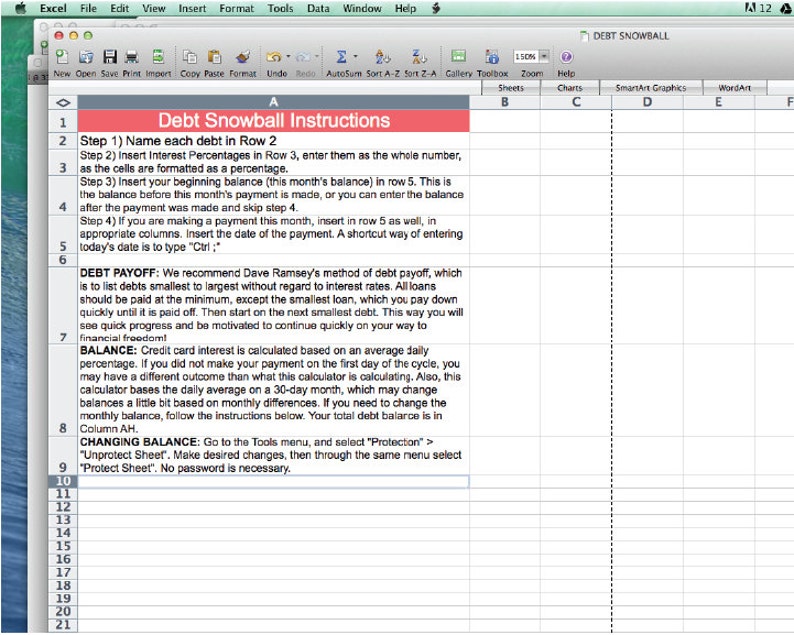The width and height of the screenshot is (794, 635).
Task: Open the Data menu
Action: 318,8
